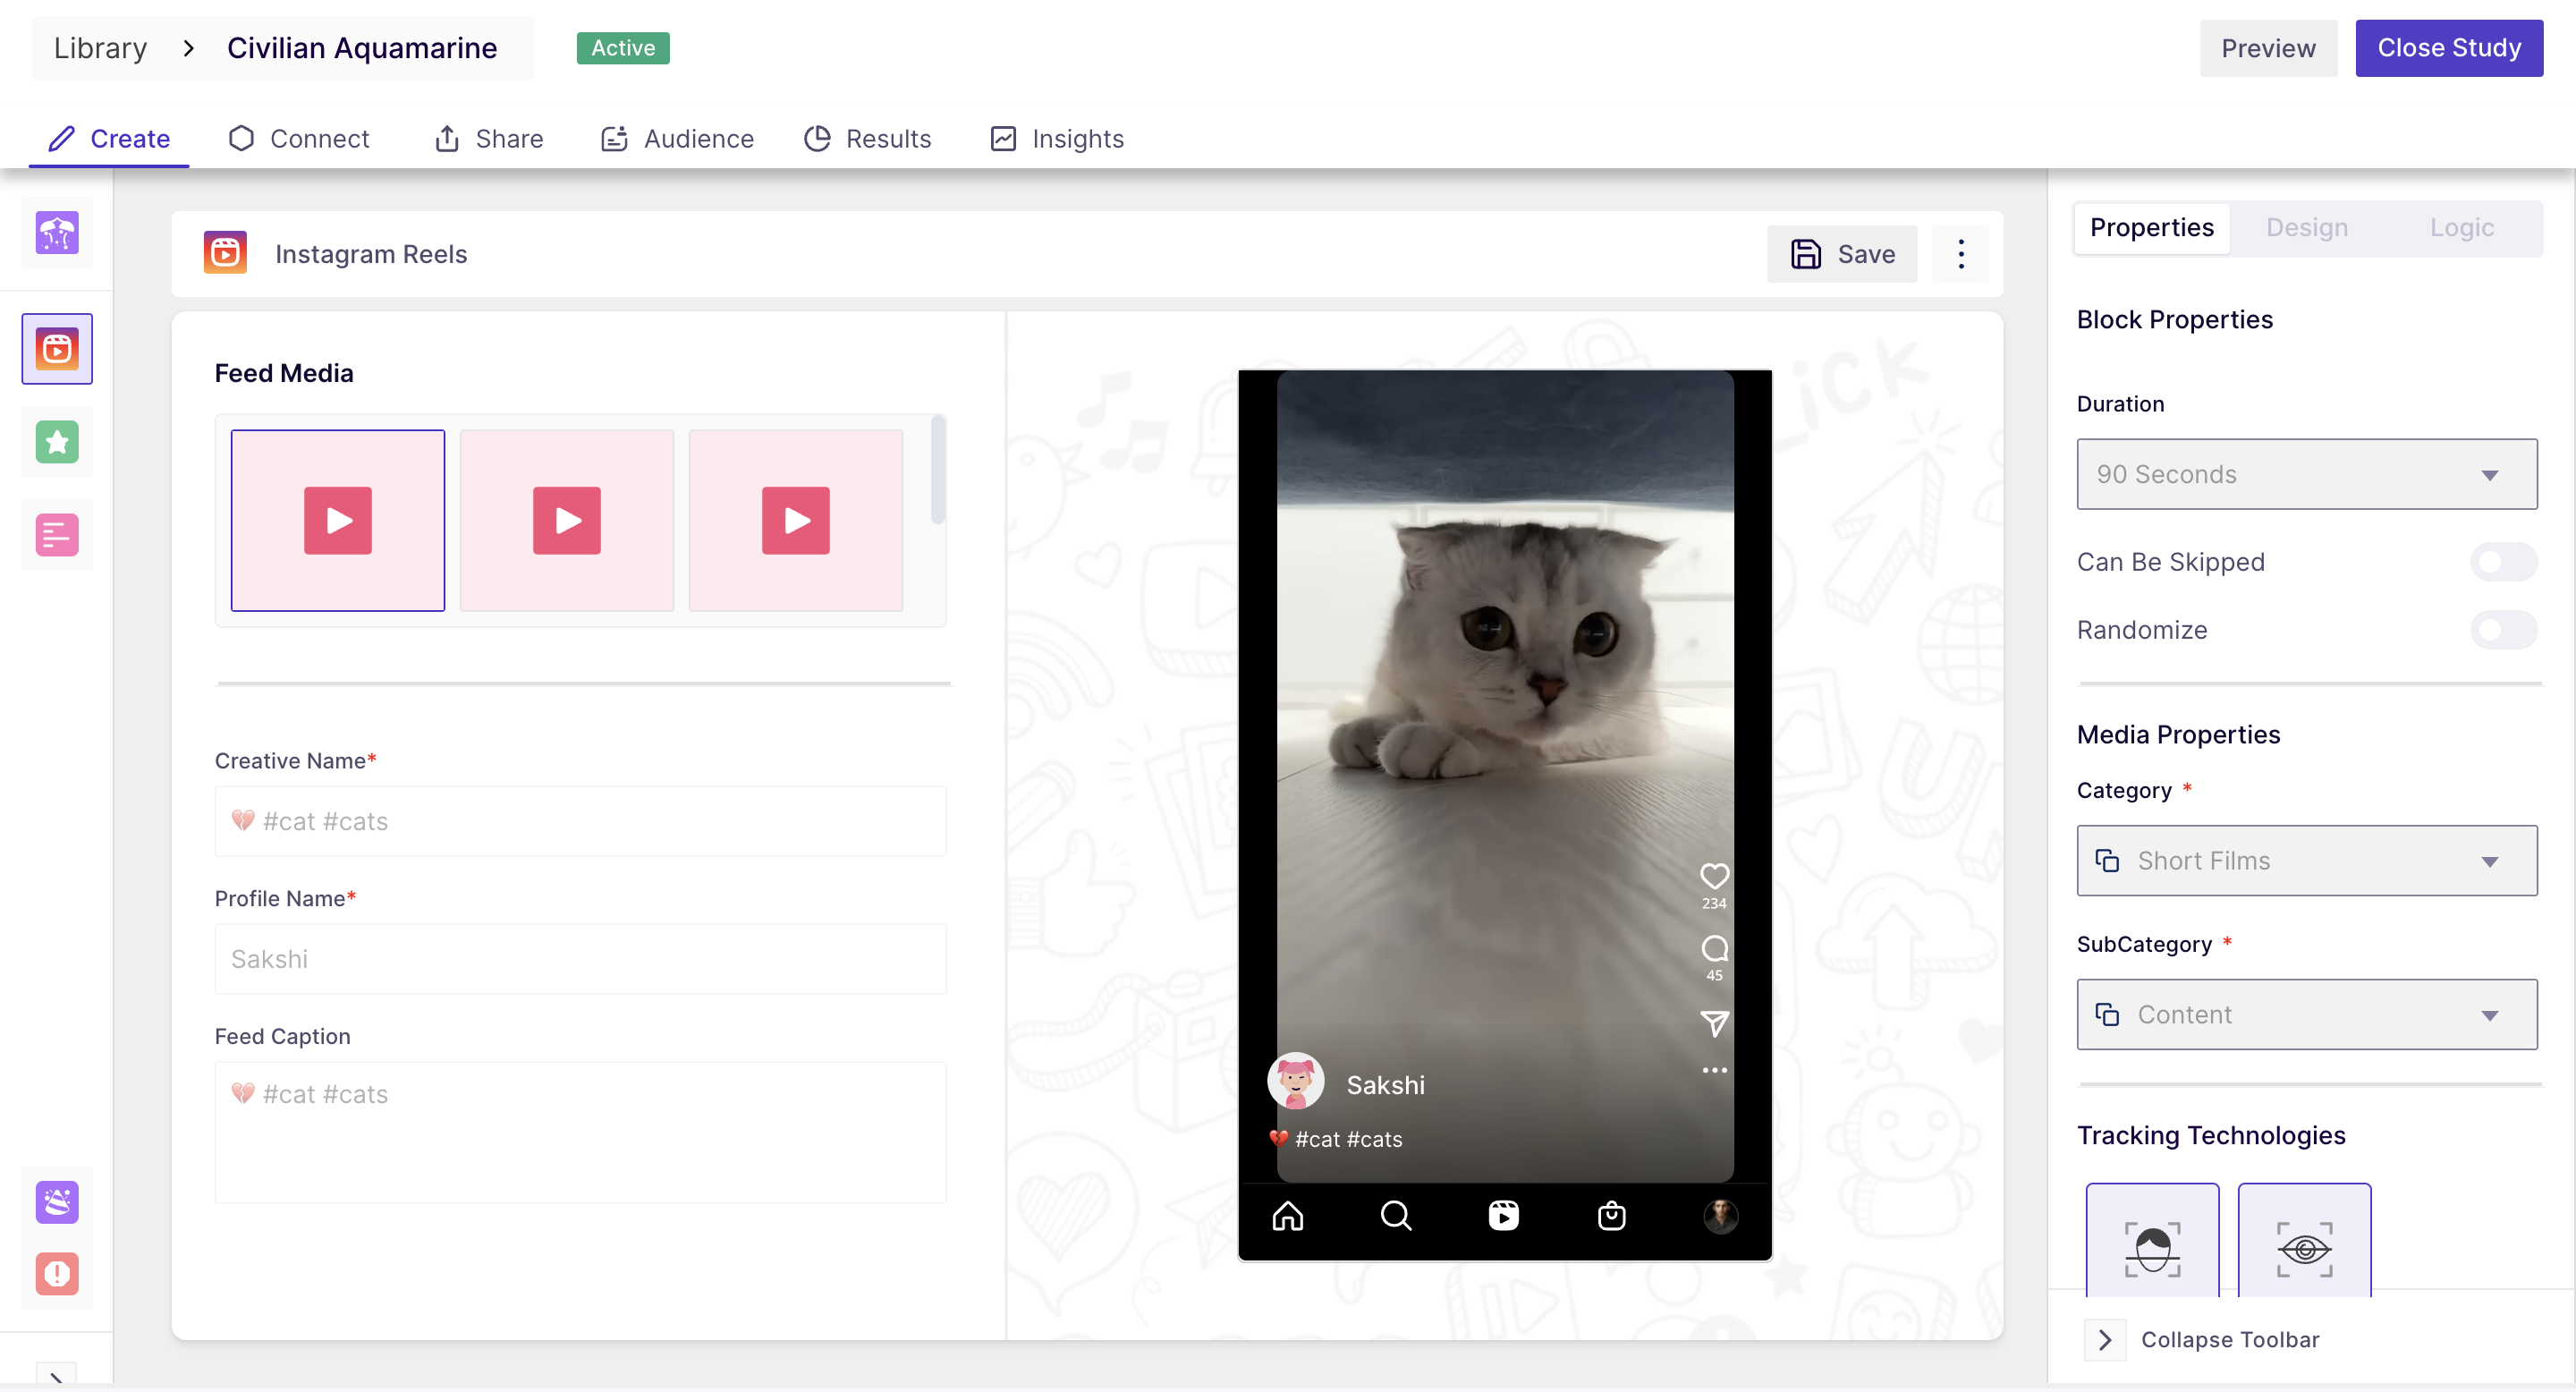
Task: Open the SubCategory Content dropdown
Action: 2307,1014
